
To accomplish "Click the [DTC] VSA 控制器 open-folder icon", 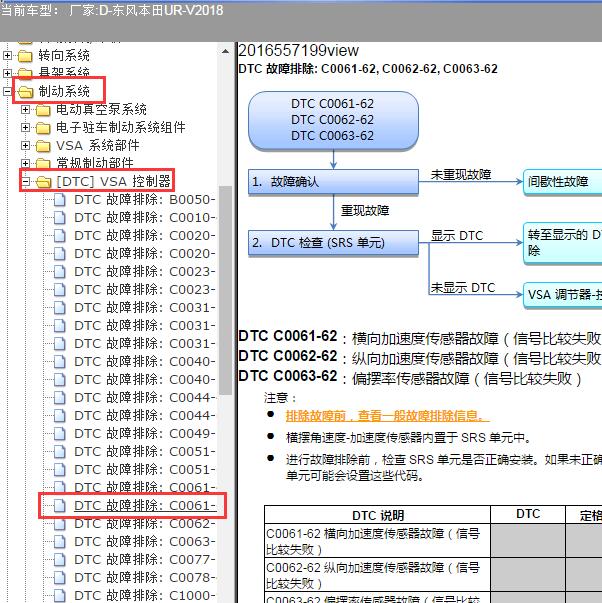I will [42, 182].
